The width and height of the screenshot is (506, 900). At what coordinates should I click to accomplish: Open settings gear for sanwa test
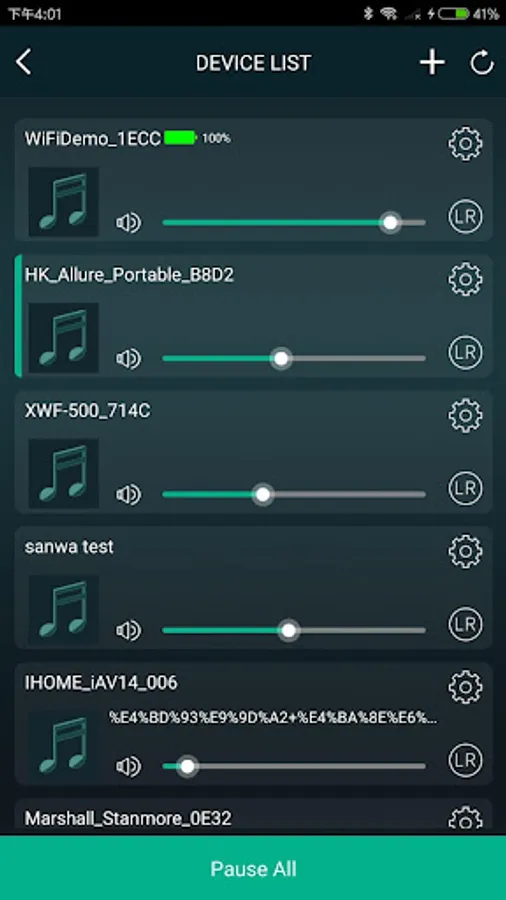(x=465, y=551)
